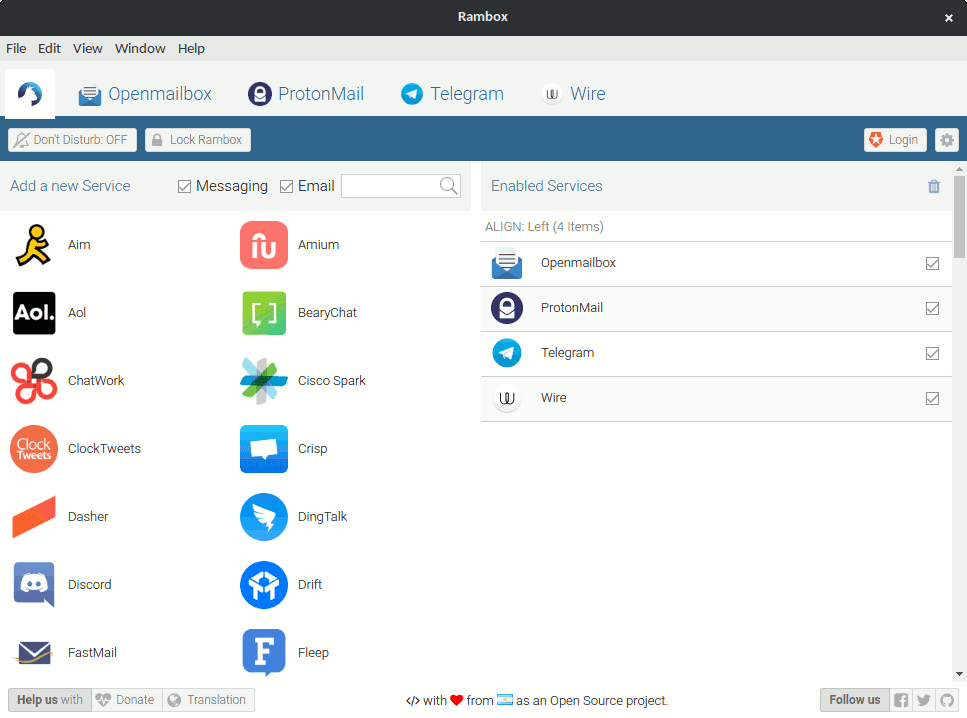Image resolution: width=967 pixels, height=718 pixels.
Task: Choose the BearyChat green bracket icon
Action: pos(264,313)
